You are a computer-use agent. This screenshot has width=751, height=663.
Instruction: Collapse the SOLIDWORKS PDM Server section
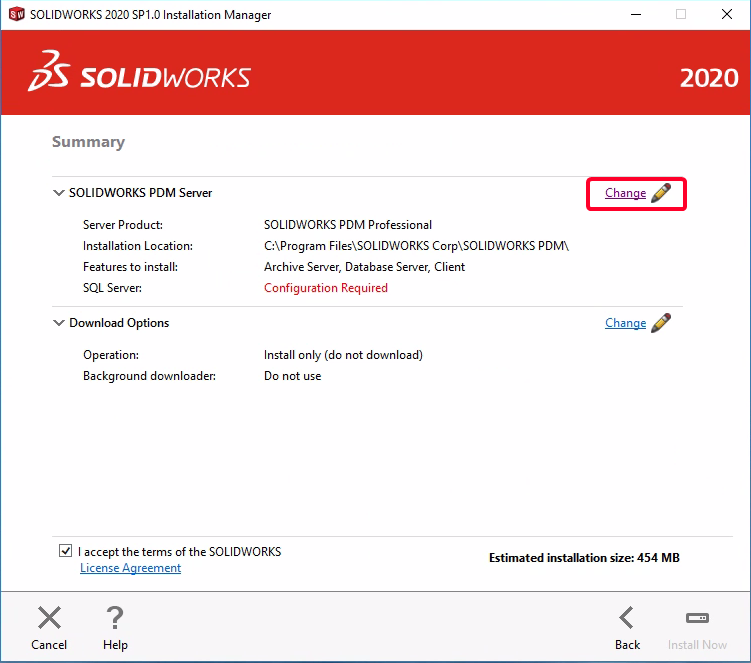click(58, 193)
